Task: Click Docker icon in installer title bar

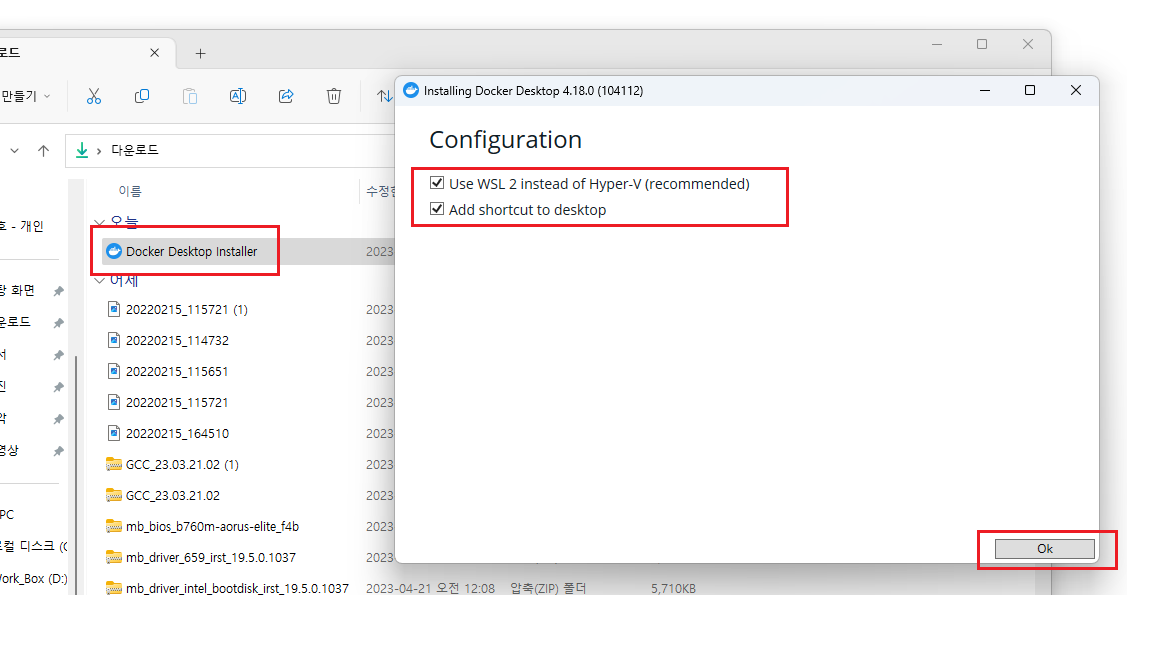Action: (x=411, y=90)
